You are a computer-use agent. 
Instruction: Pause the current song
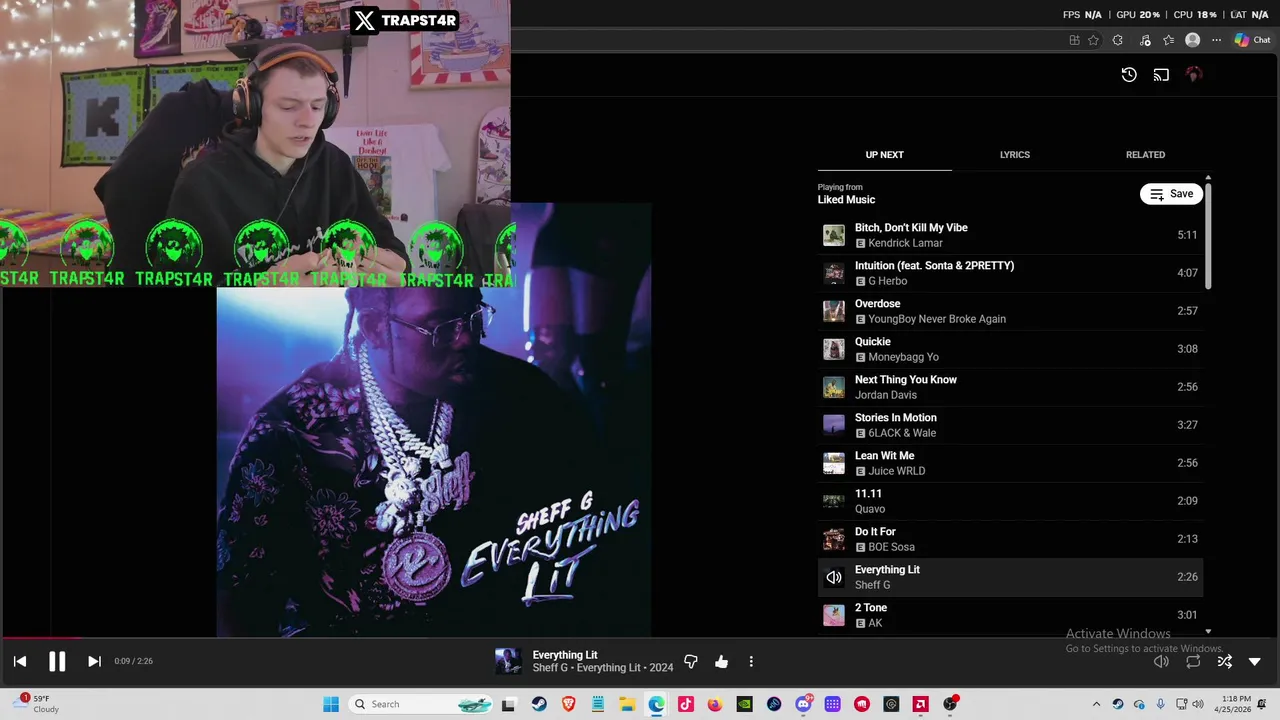pos(57,661)
